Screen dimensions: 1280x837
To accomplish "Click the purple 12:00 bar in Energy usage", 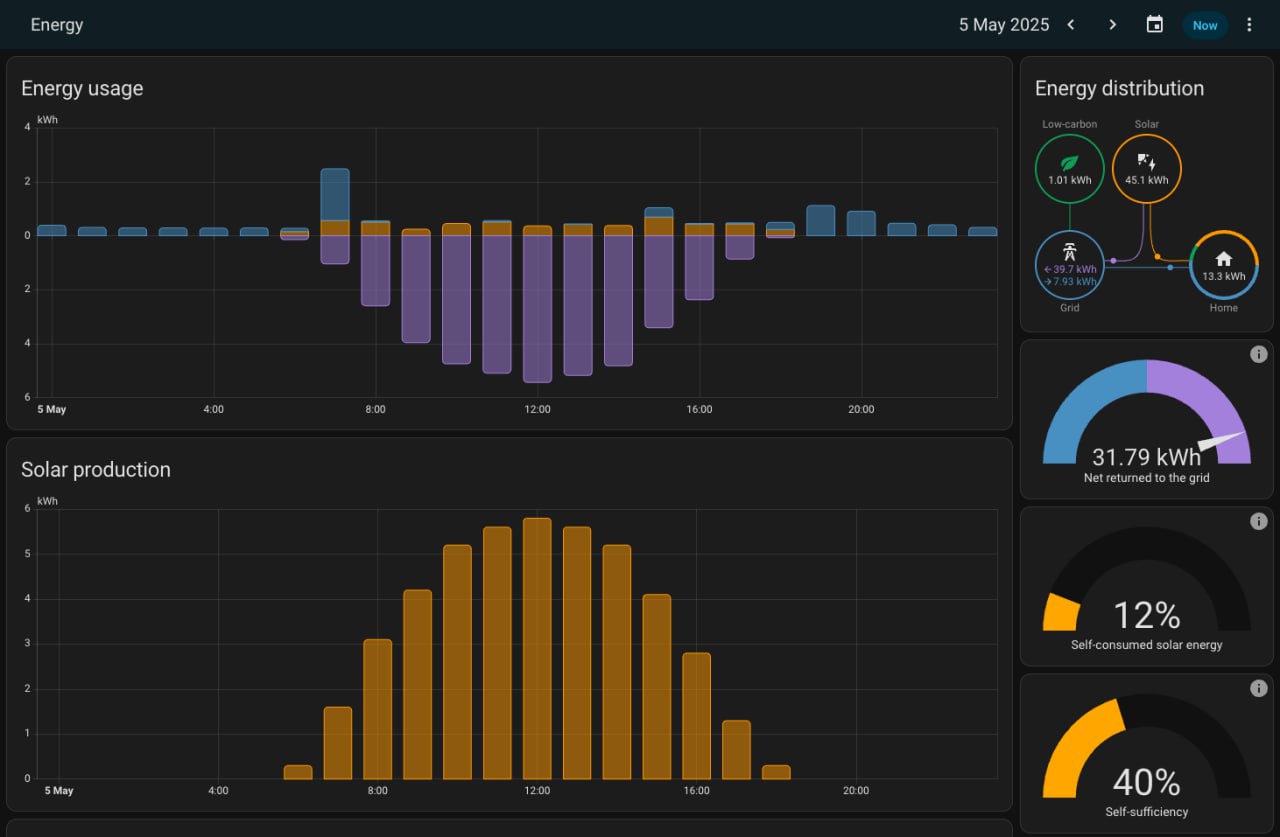I will tap(537, 308).
